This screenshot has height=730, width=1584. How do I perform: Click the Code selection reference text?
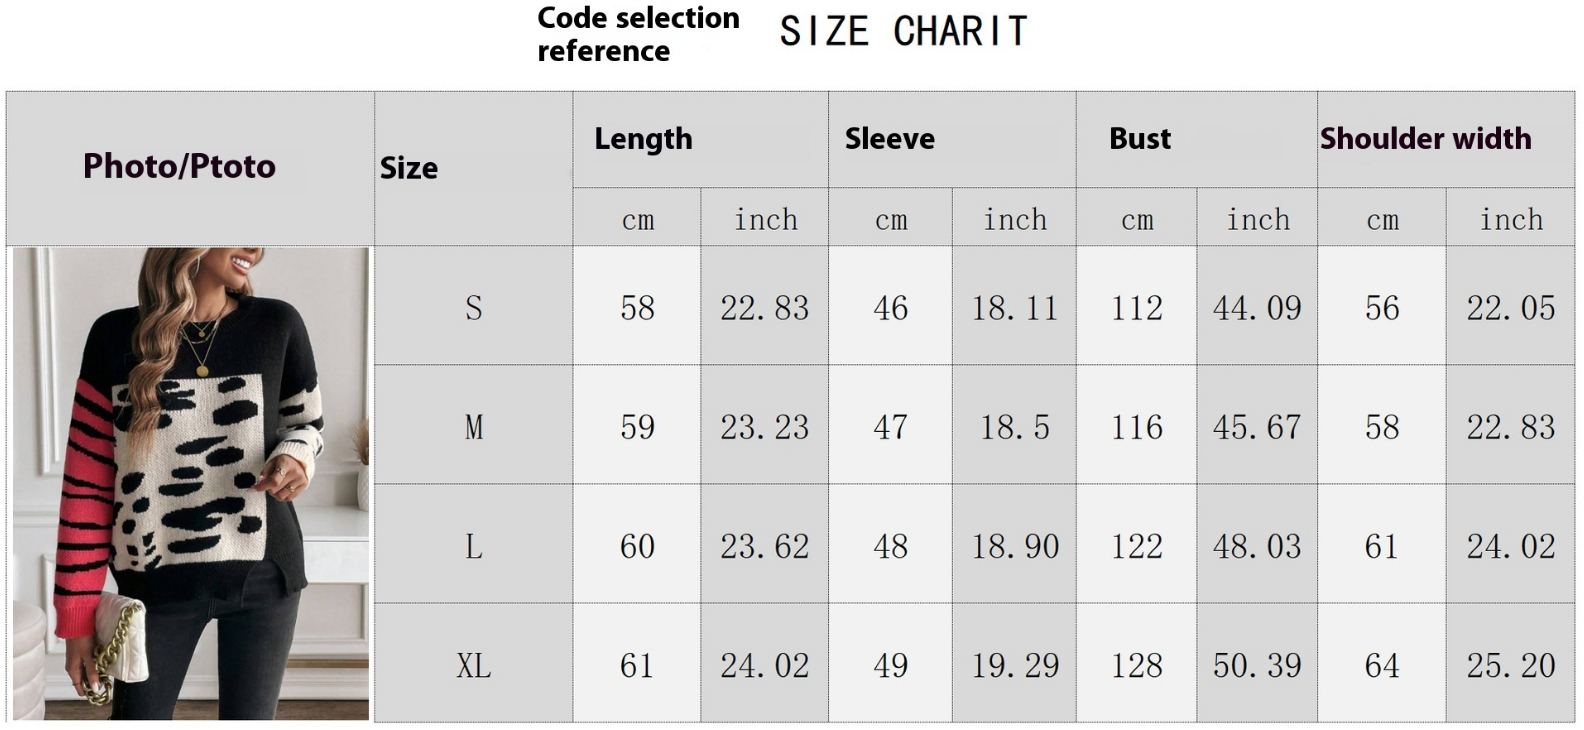click(x=638, y=34)
